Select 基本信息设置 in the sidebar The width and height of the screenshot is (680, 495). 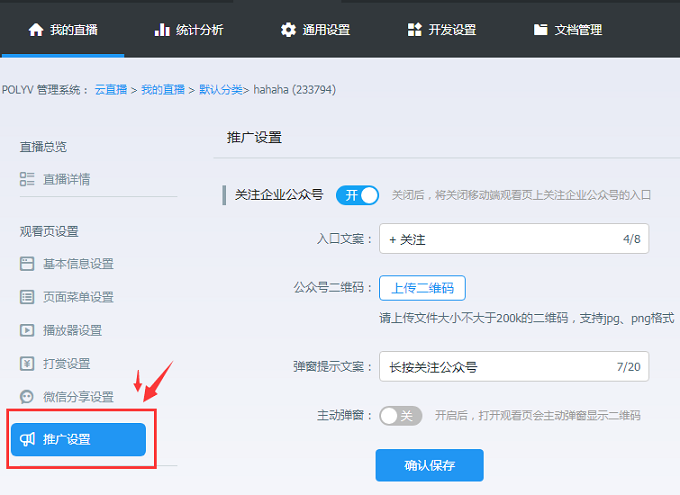point(78,264)
